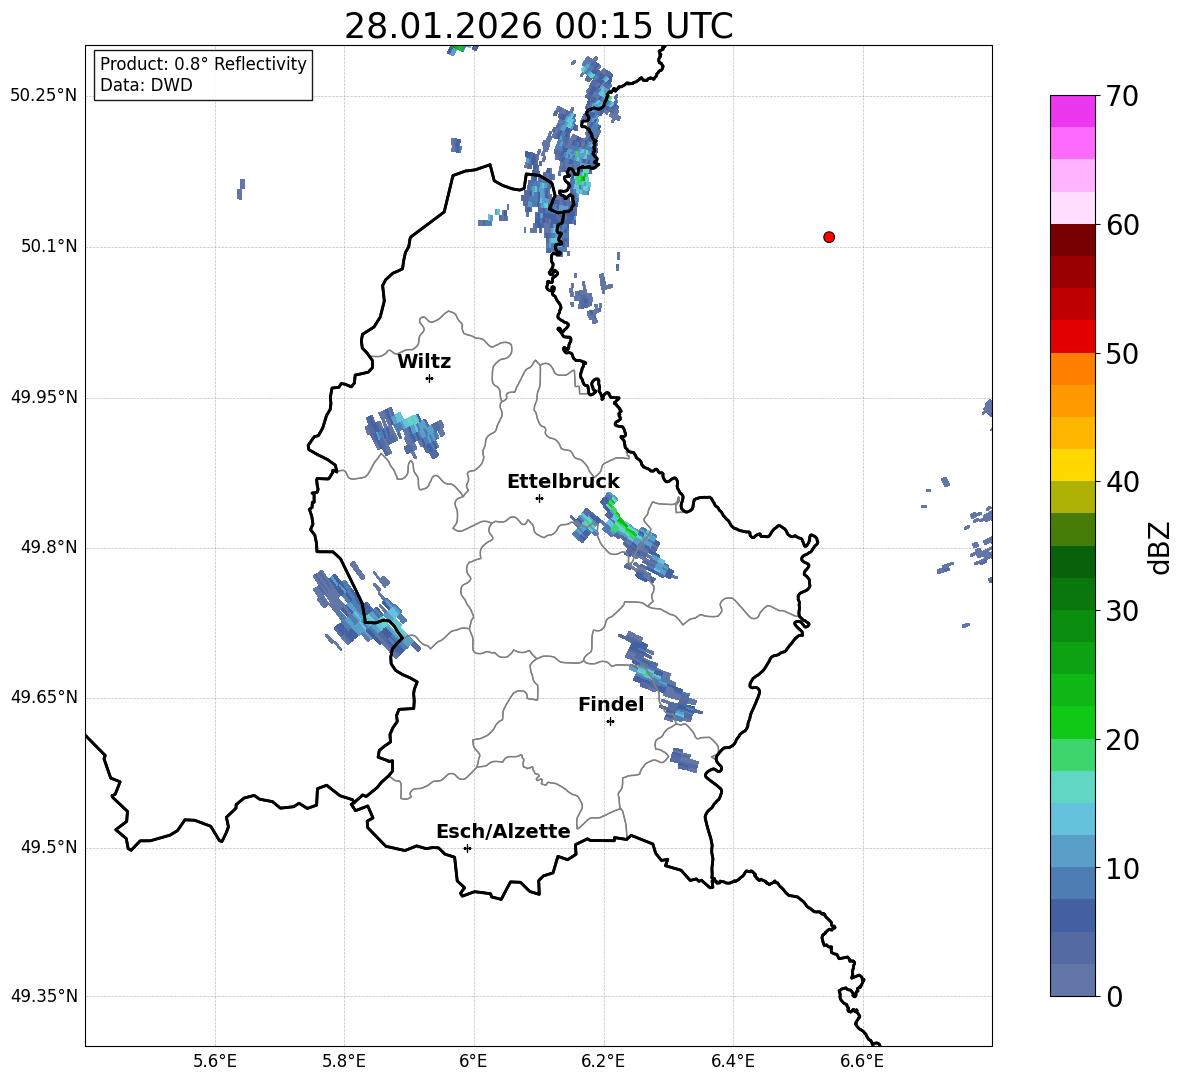Click the colorbar tick label 20
Image resolution: width=1184 pixels, height=1081 pixels.
(x=1122, y=739)
